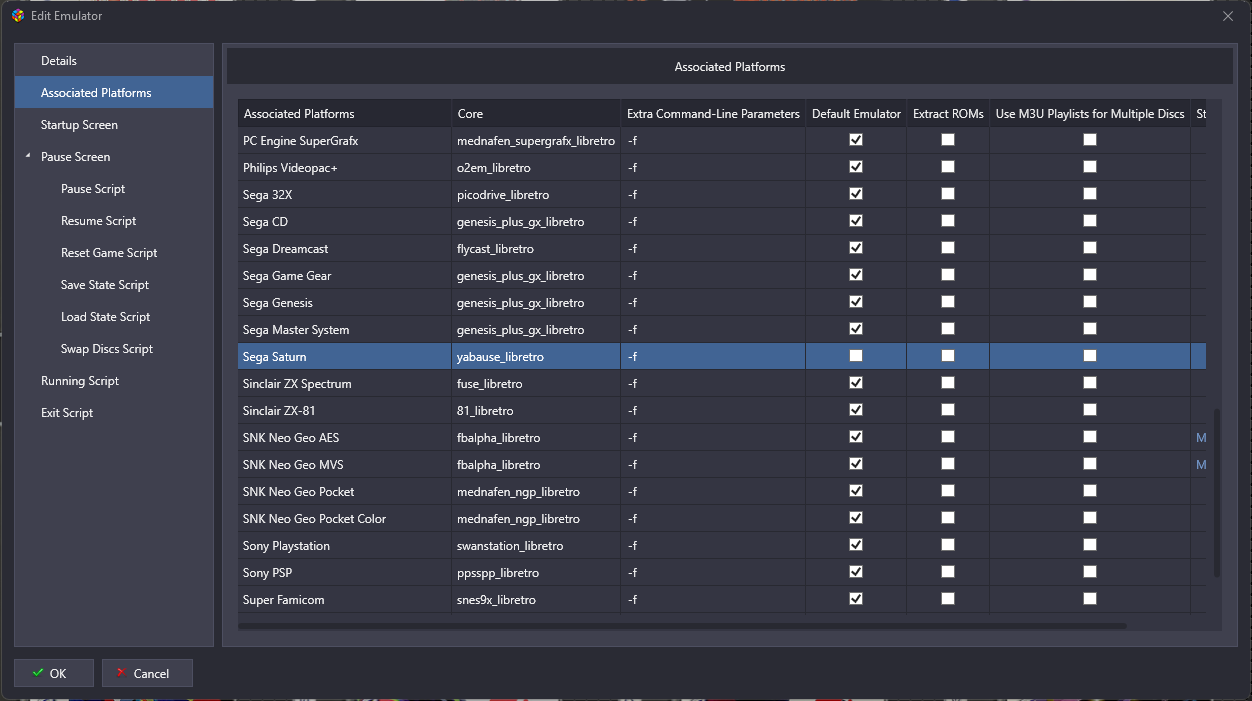Select SNK Neo Geo Pocket Color cell
Image resolution: width=1252 pixels, height=701 pixels.
click(x=344, y=518)
